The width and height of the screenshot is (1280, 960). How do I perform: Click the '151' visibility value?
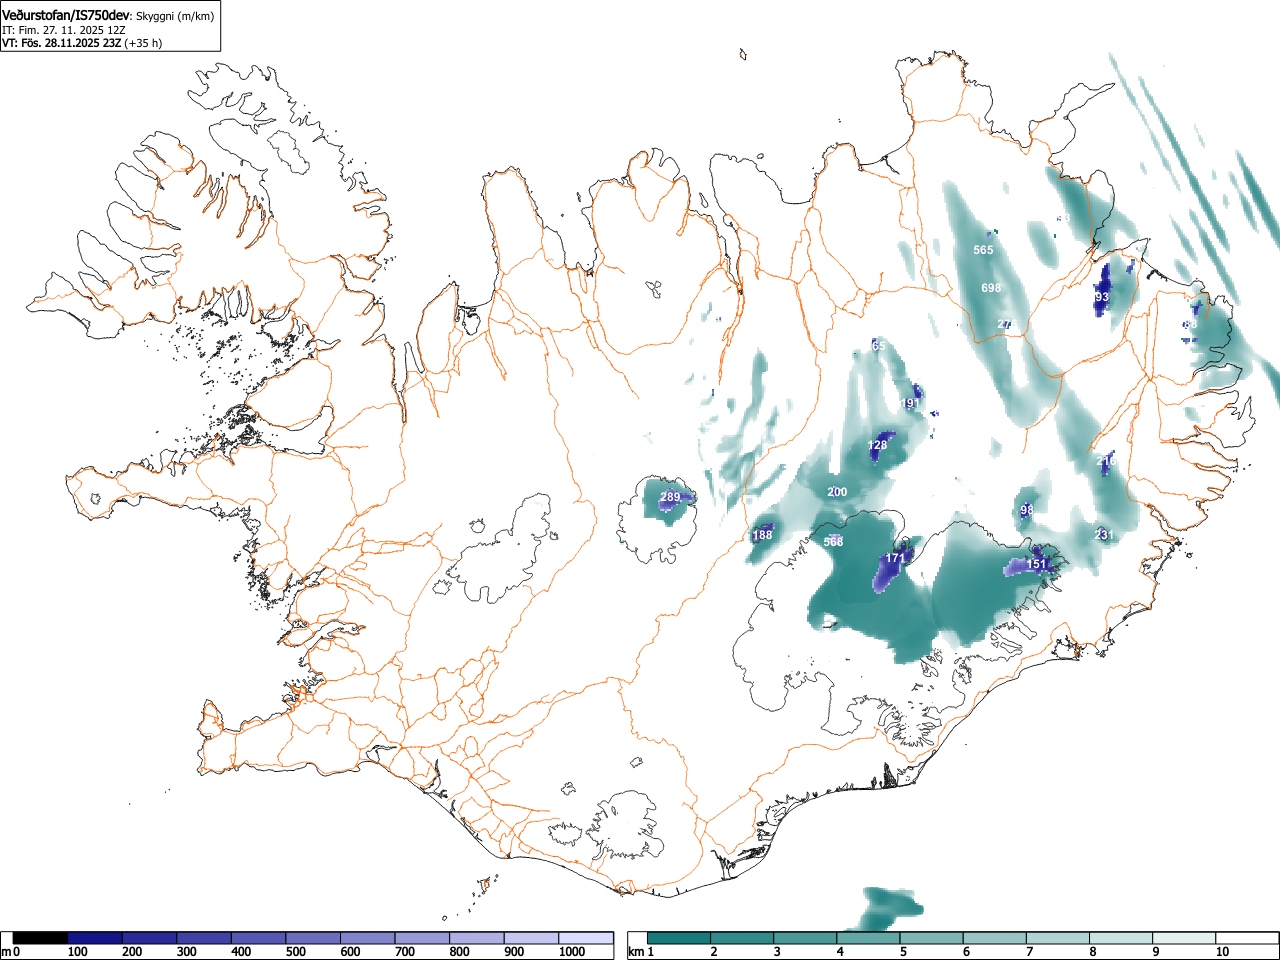(1036, 564)
